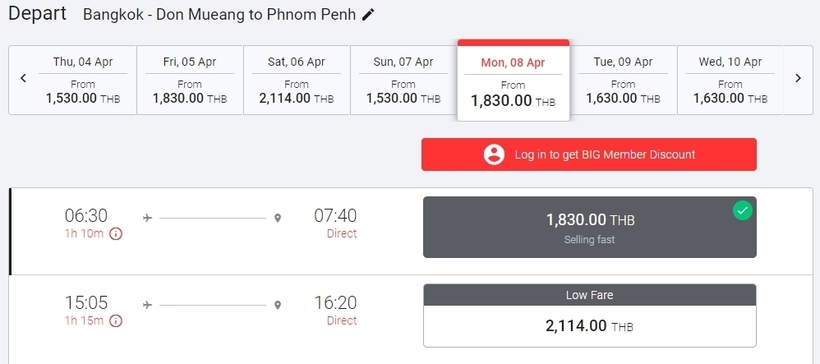Edit route with the pencil icon
Viewport: 820px width, 364px height.
click(368, 15)
